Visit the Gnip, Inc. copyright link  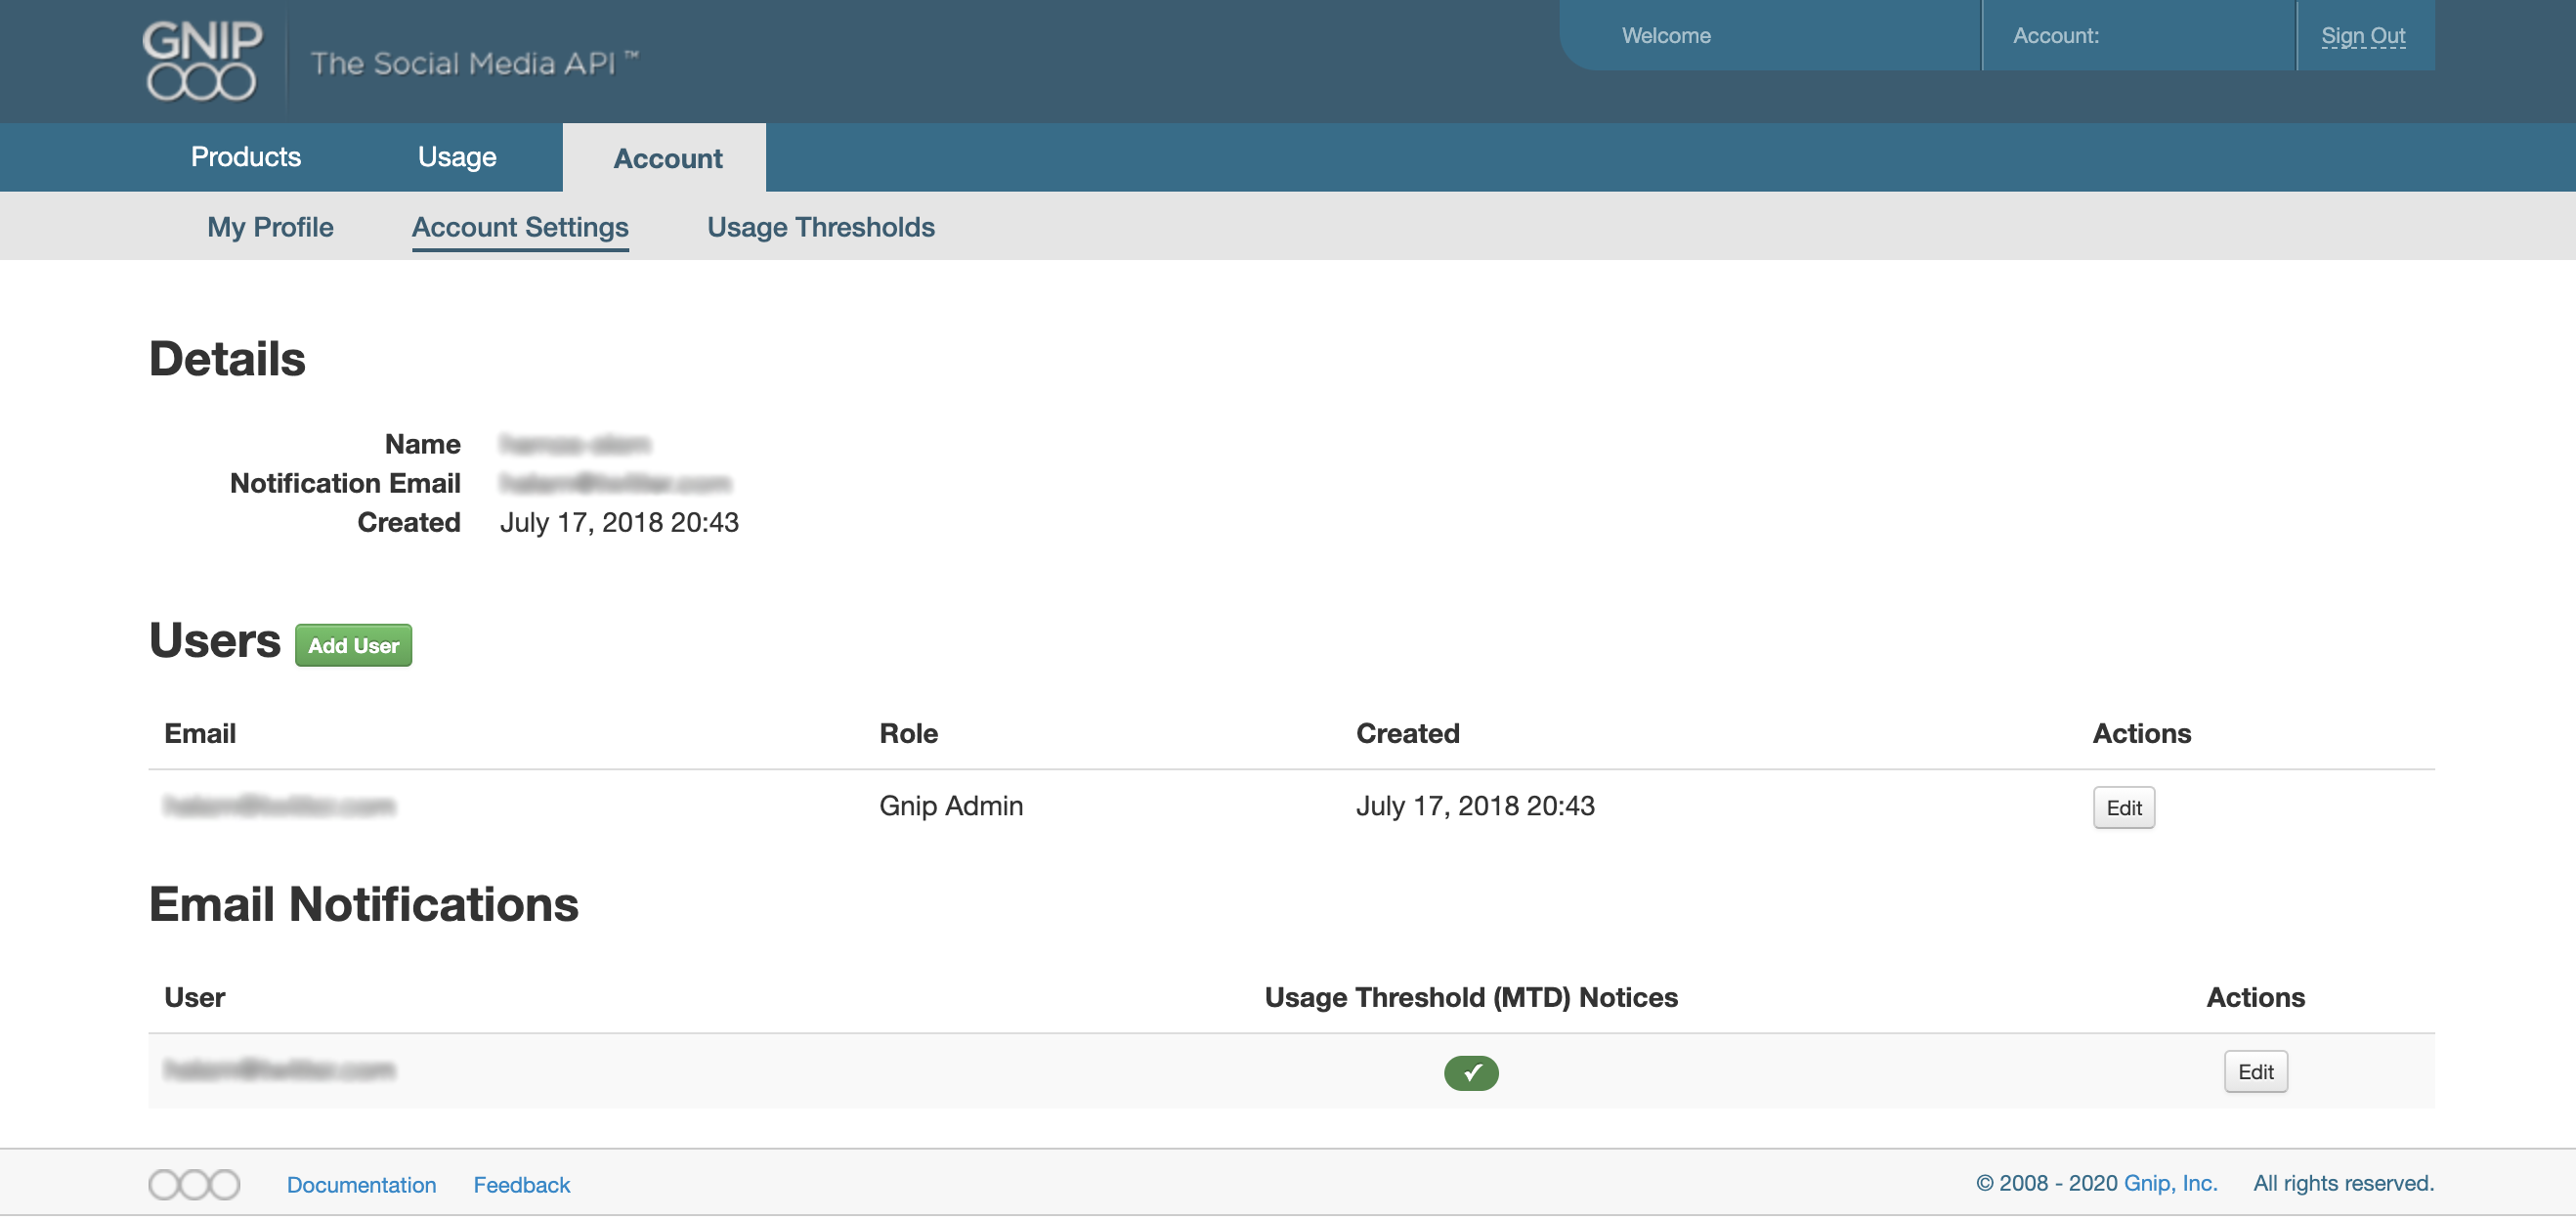[2169, 1183]
